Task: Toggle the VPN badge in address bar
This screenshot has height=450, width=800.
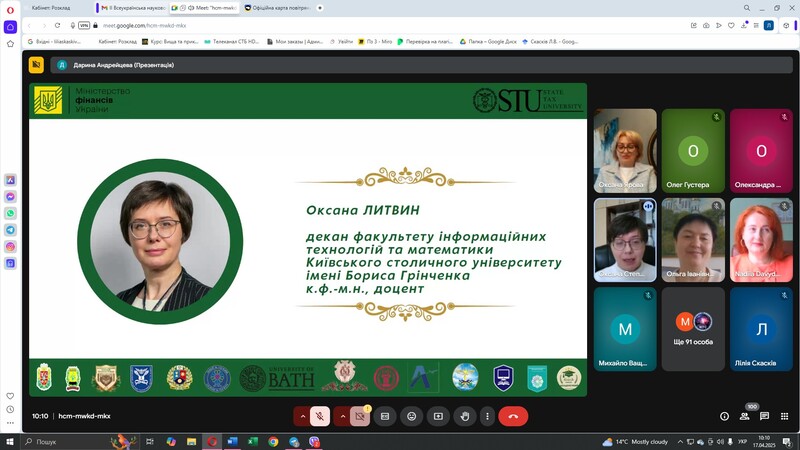Action: (84, 26)
